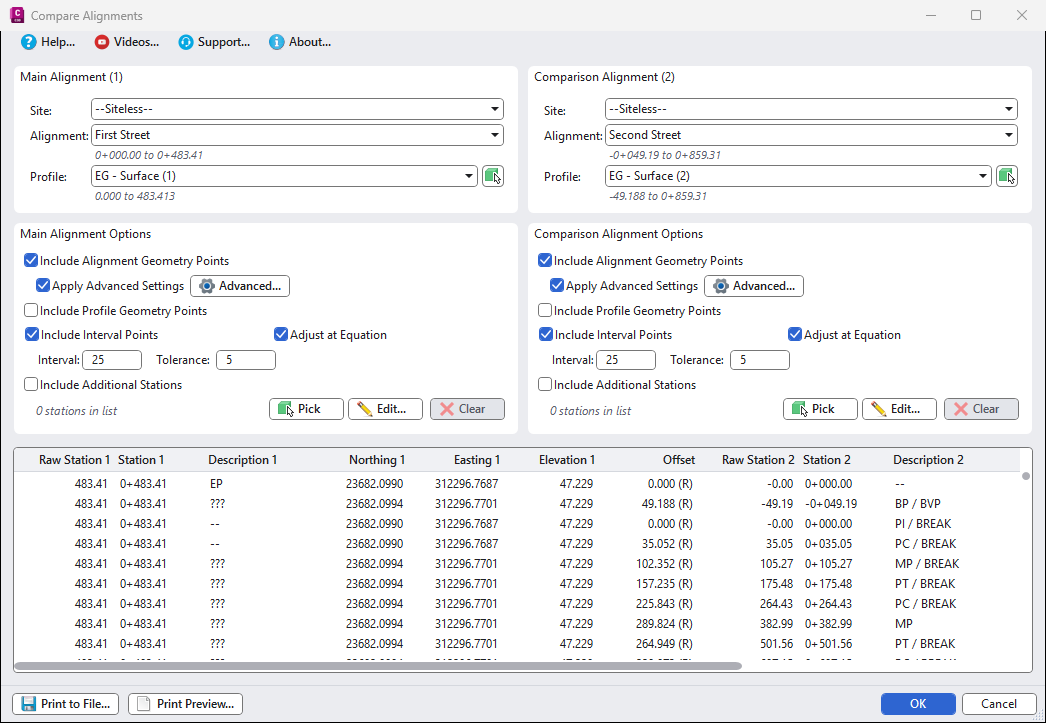
Task: Open First Street alignment dropdown
Action: pyautogui.click(x=297, y=135)
